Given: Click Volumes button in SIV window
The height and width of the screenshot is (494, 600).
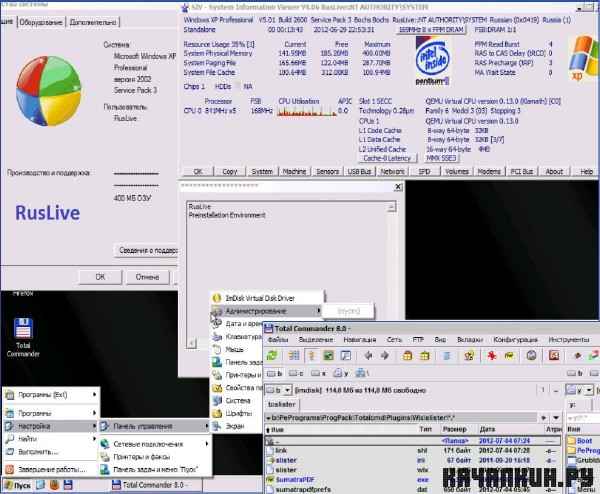Looking at the screenshot, I should click(x=457, y=171).
